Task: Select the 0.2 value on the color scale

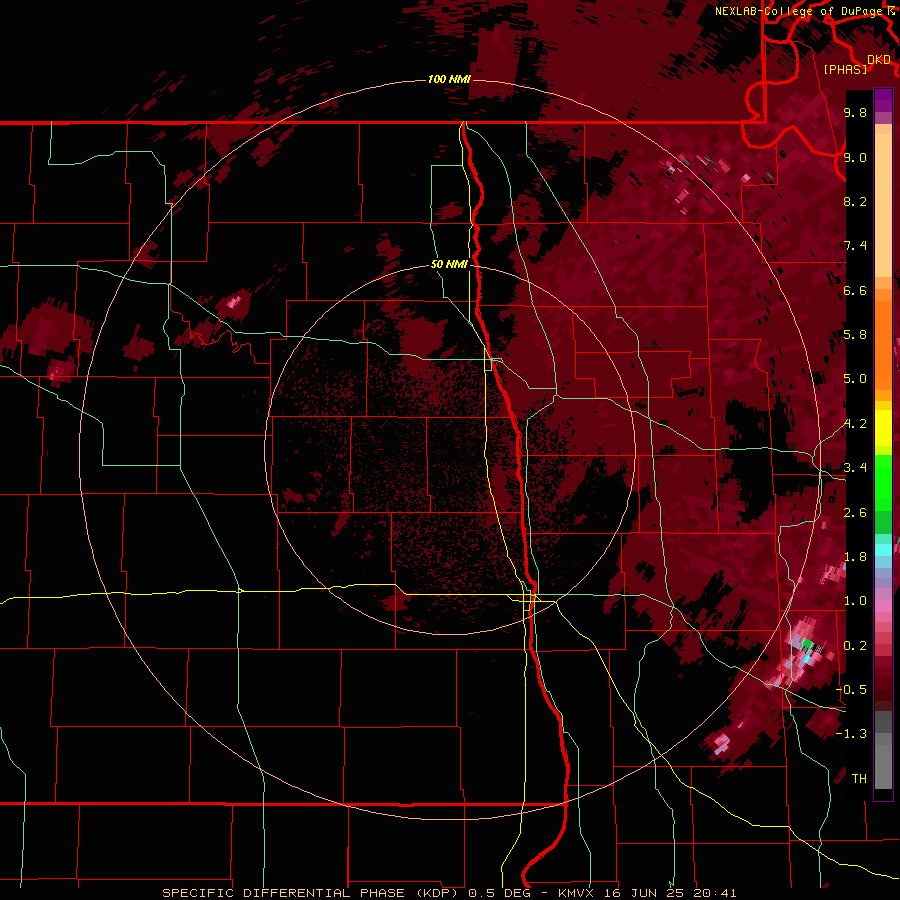Action: [855, 646]
